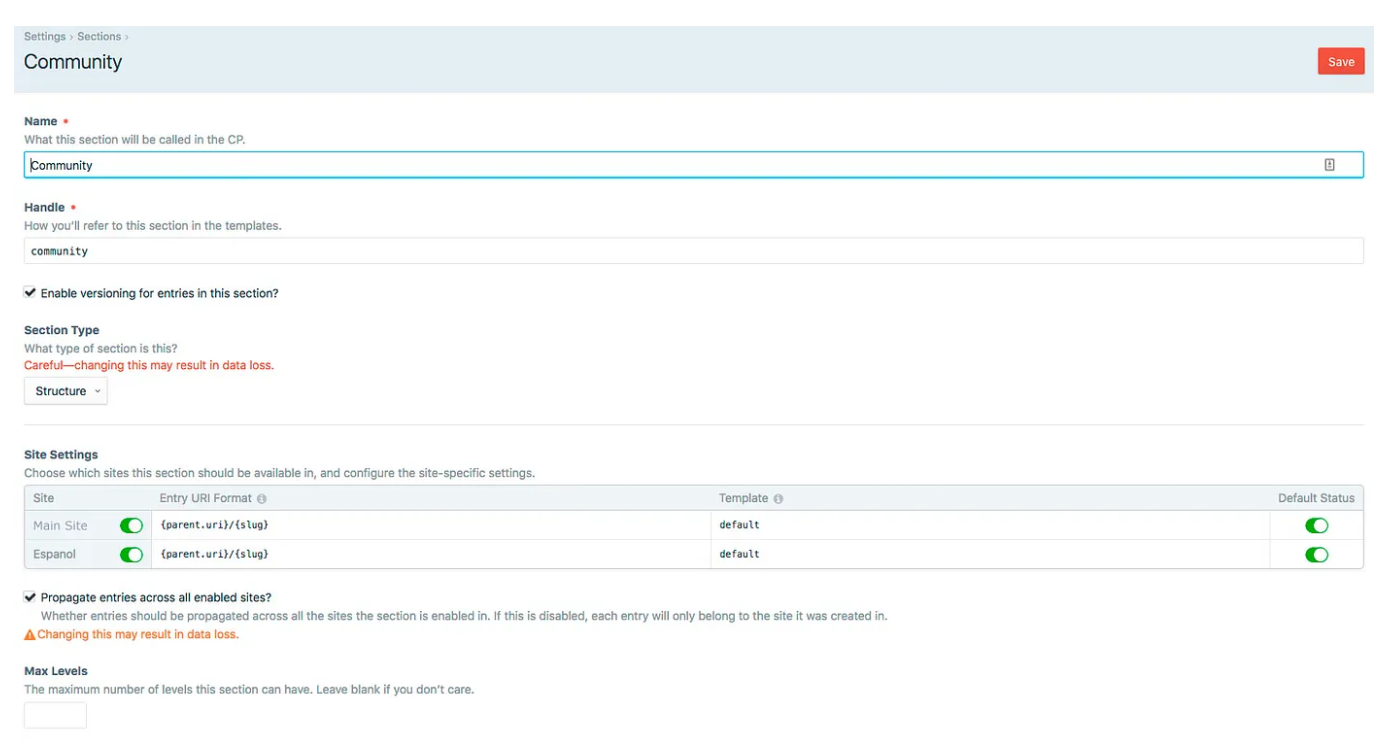Open the Section Type dropdown showing Structure

66,391
